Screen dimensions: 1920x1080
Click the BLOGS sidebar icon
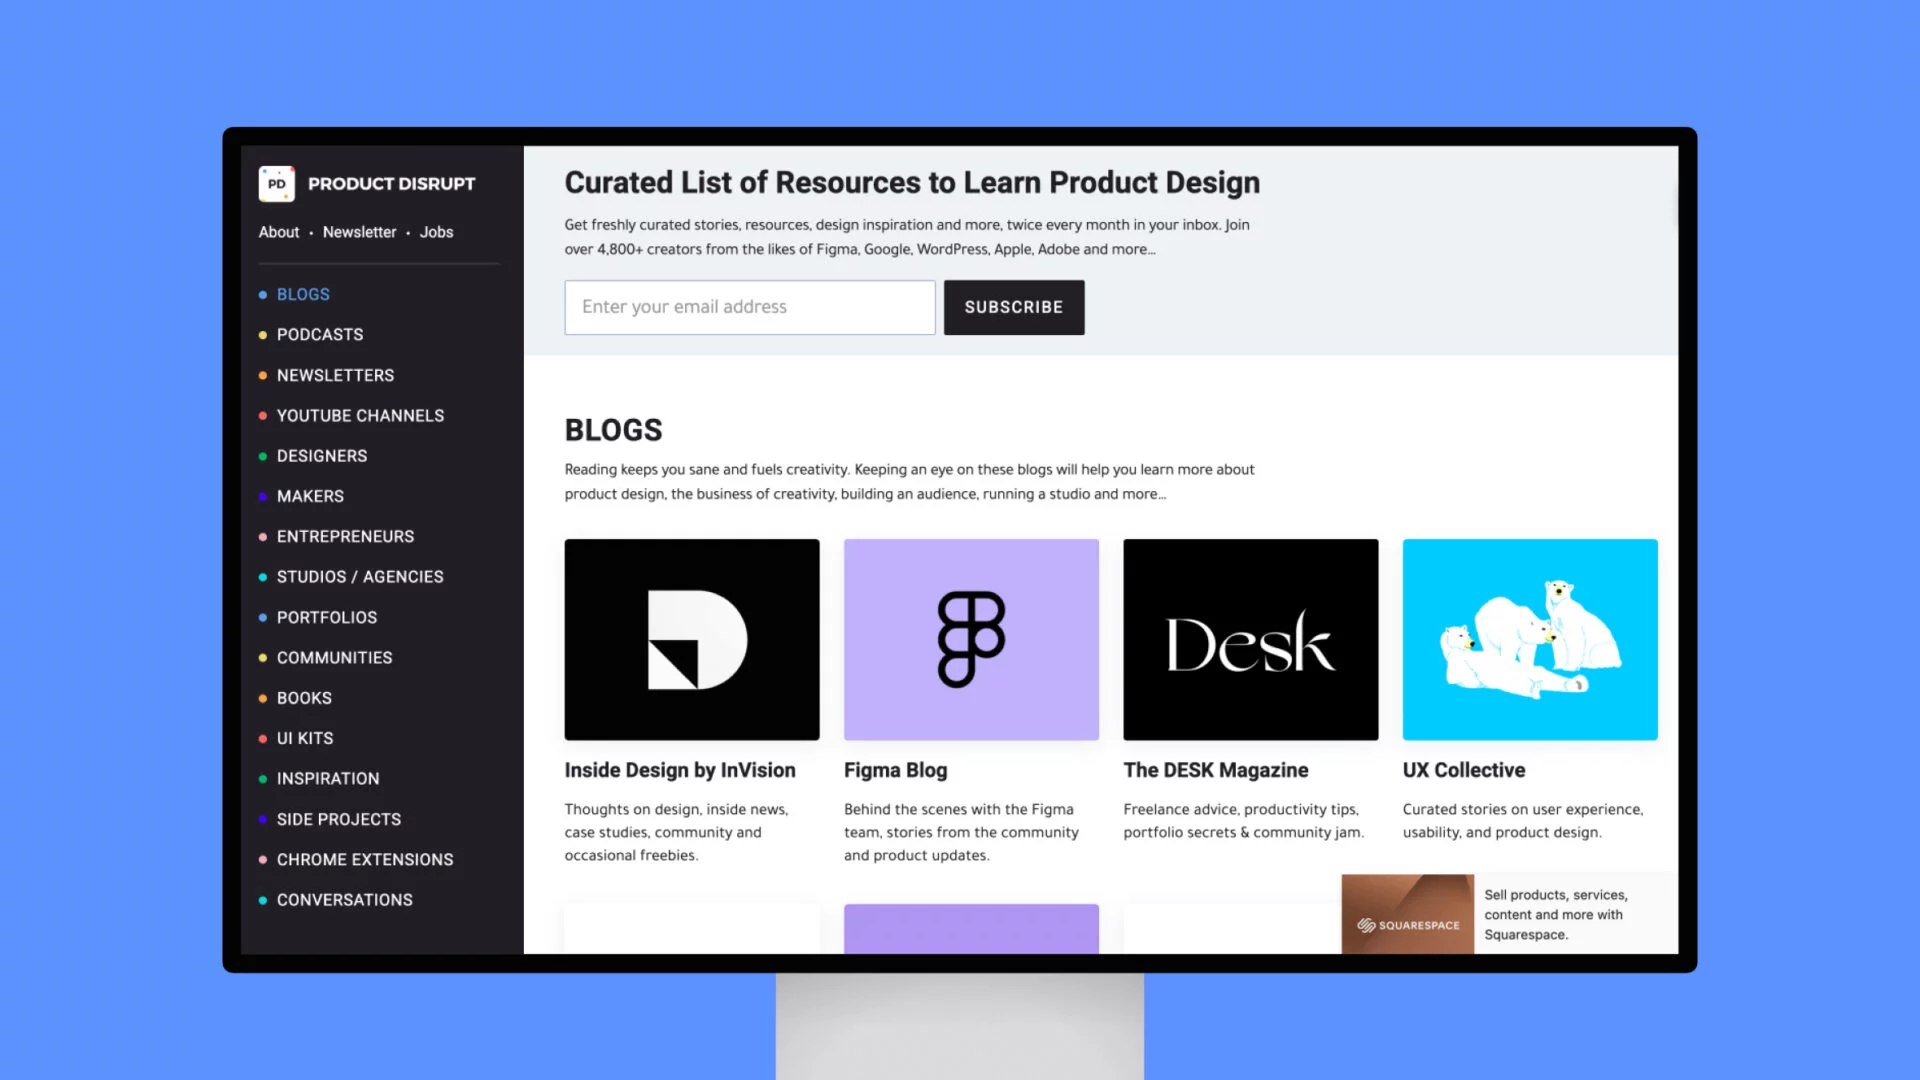point(262,294)
